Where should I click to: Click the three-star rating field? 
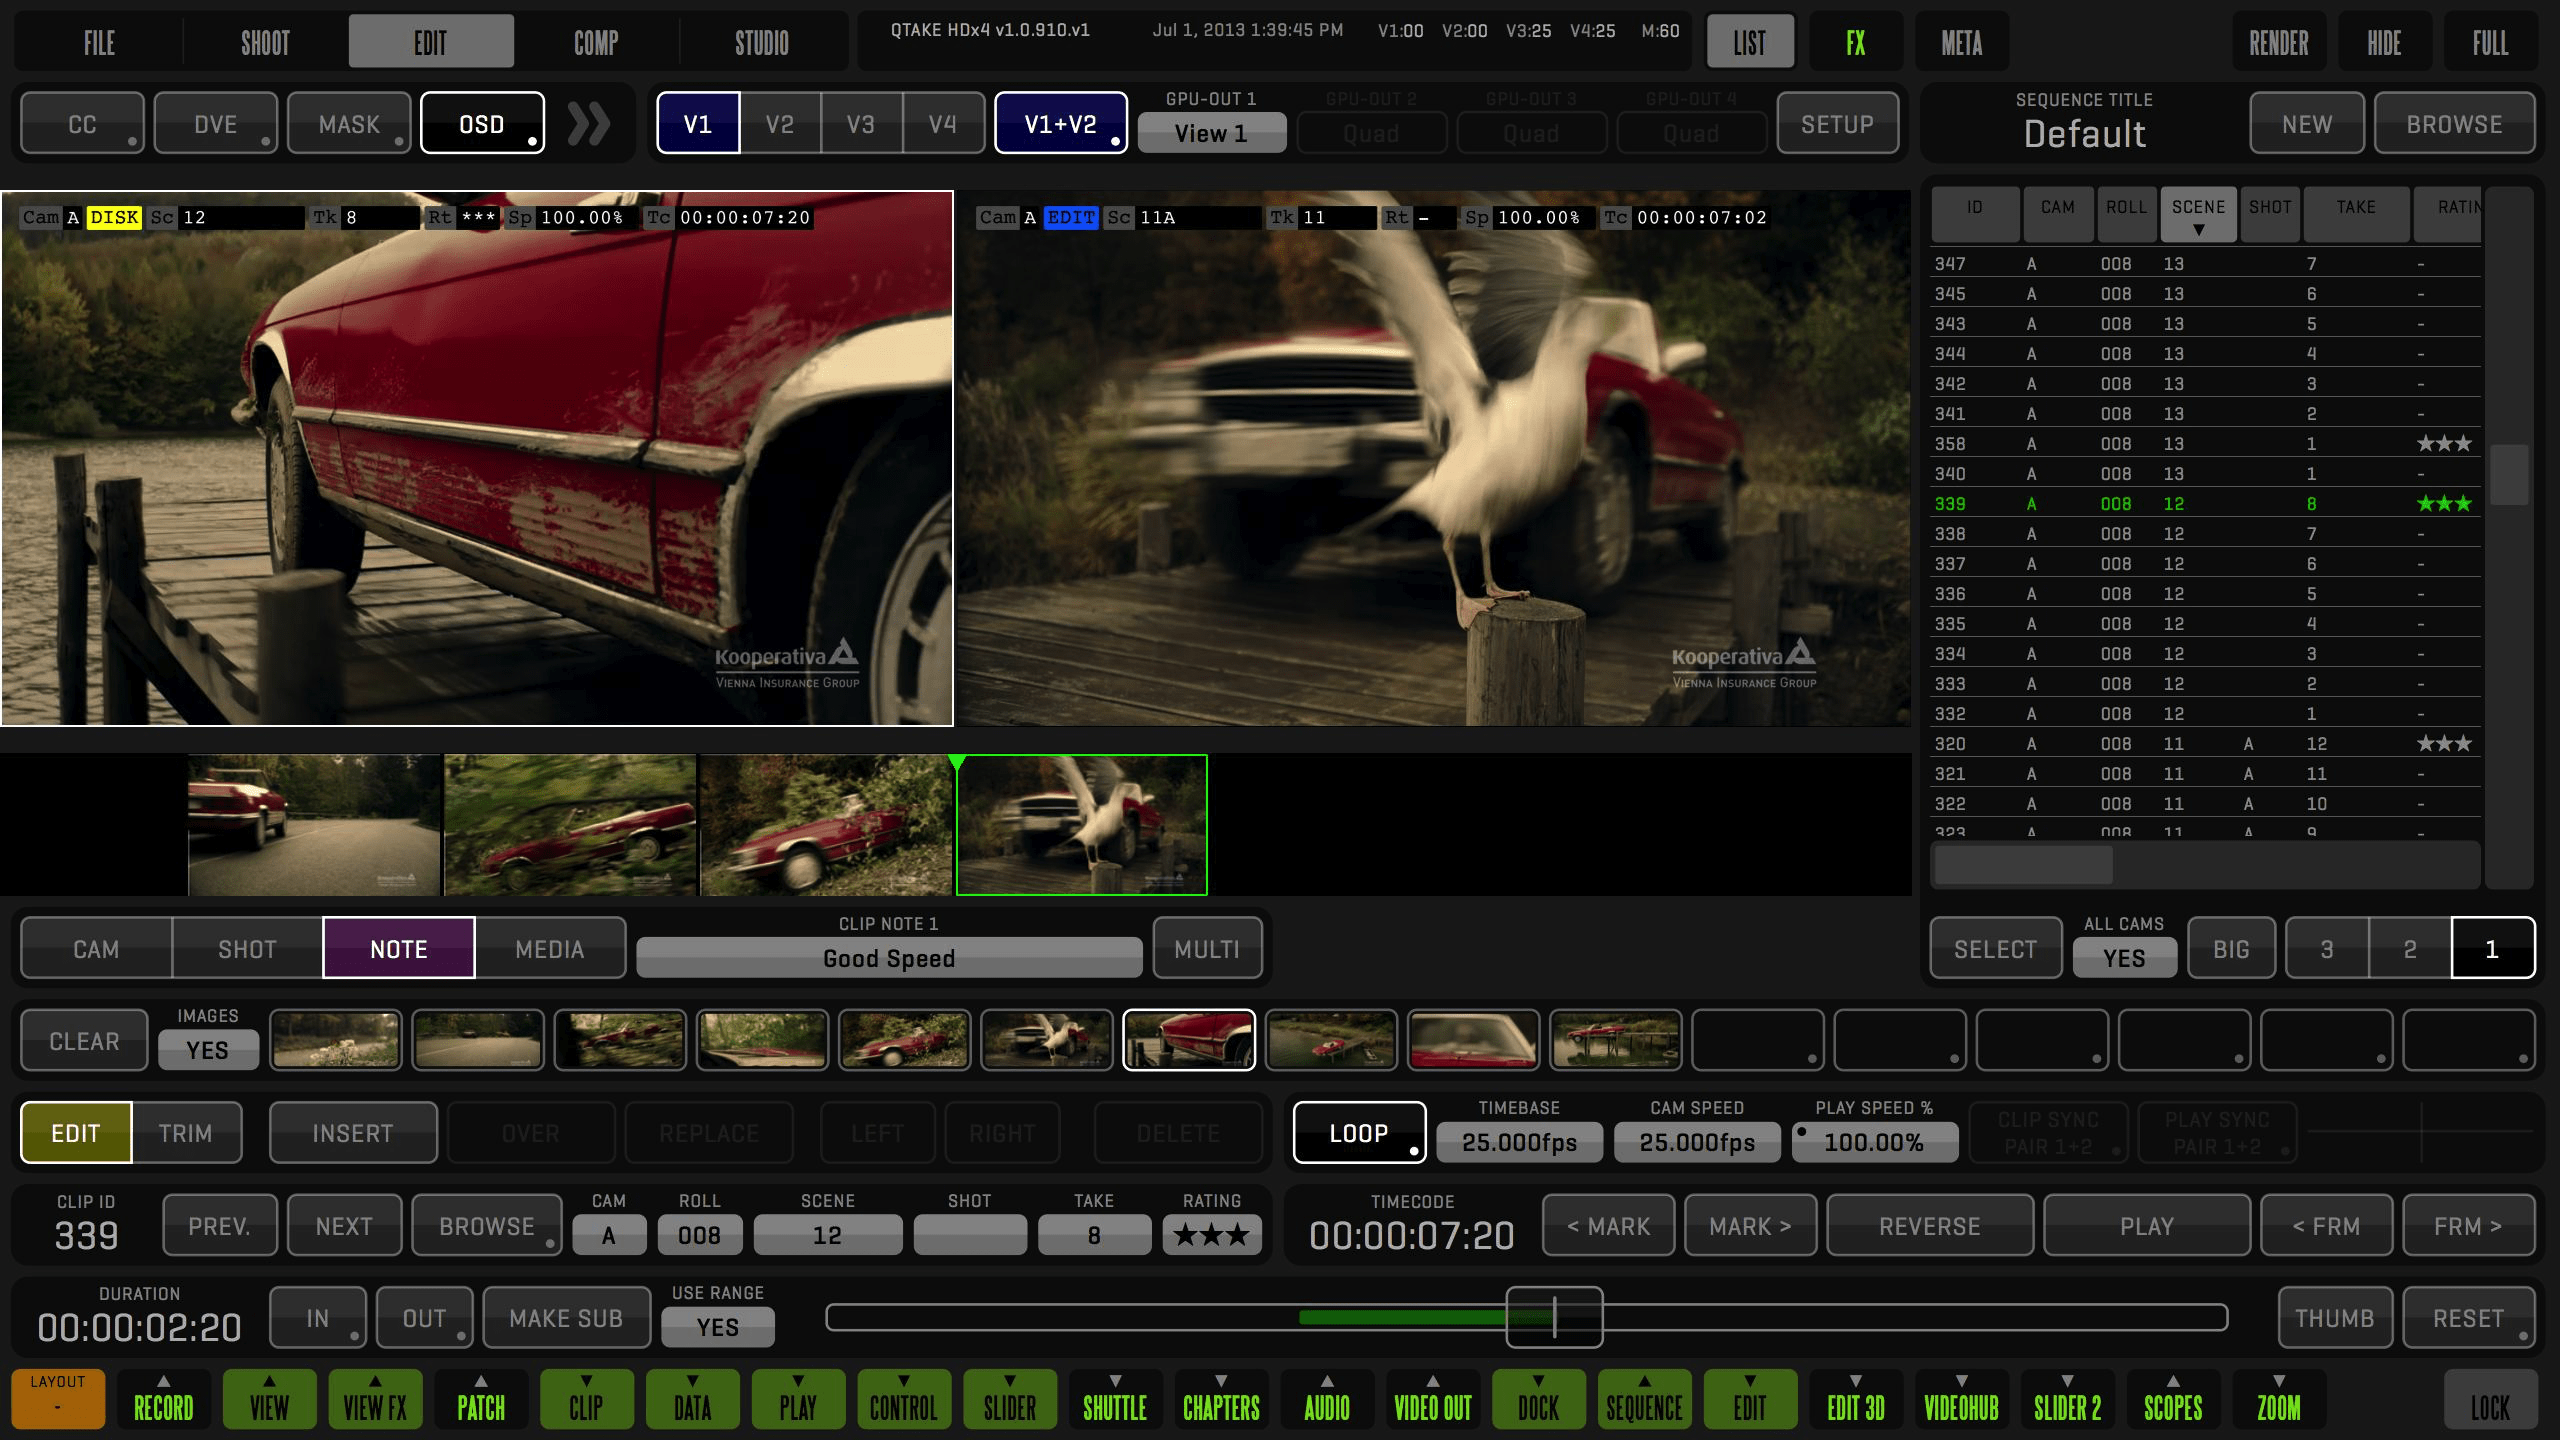coord(1211,1236)
